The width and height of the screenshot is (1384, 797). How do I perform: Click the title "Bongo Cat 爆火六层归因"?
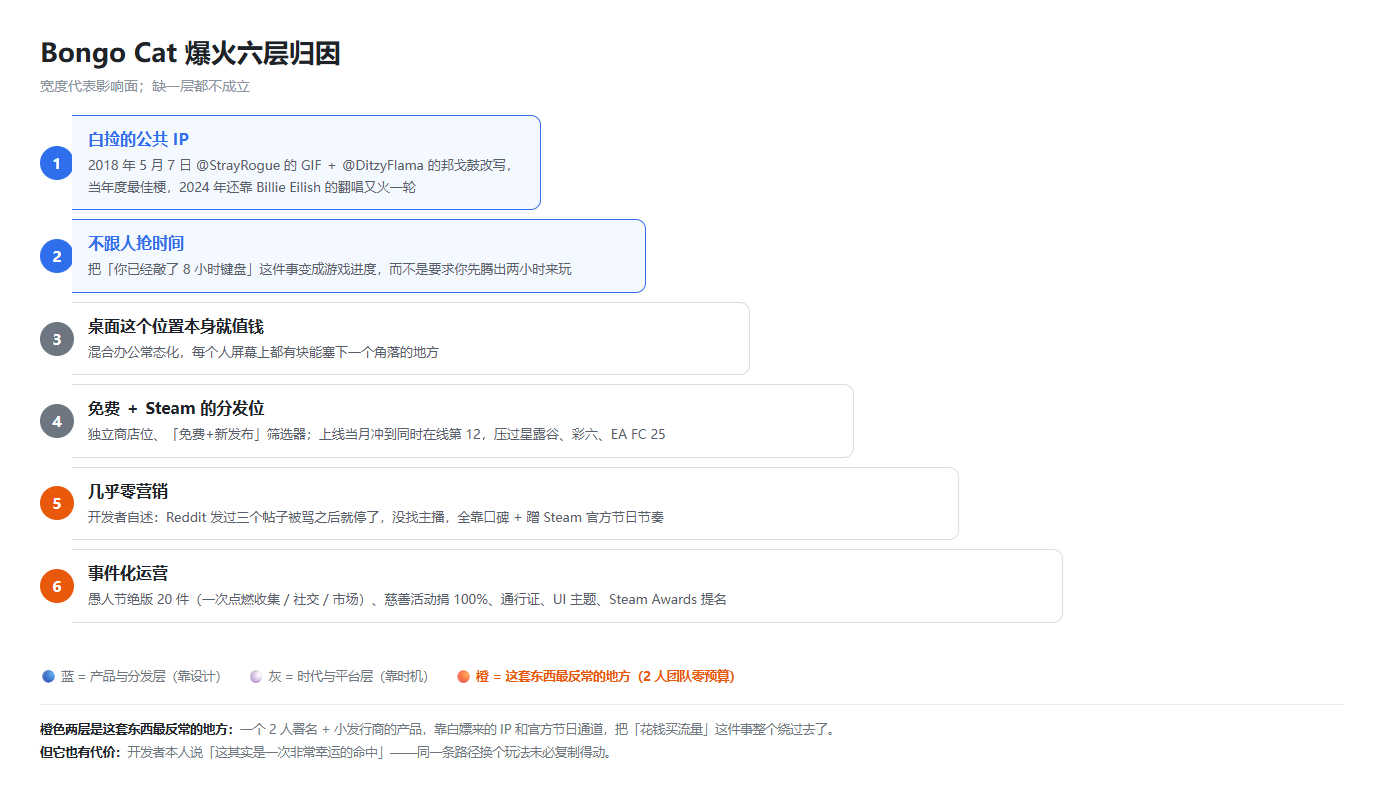(x=190, y=53)
